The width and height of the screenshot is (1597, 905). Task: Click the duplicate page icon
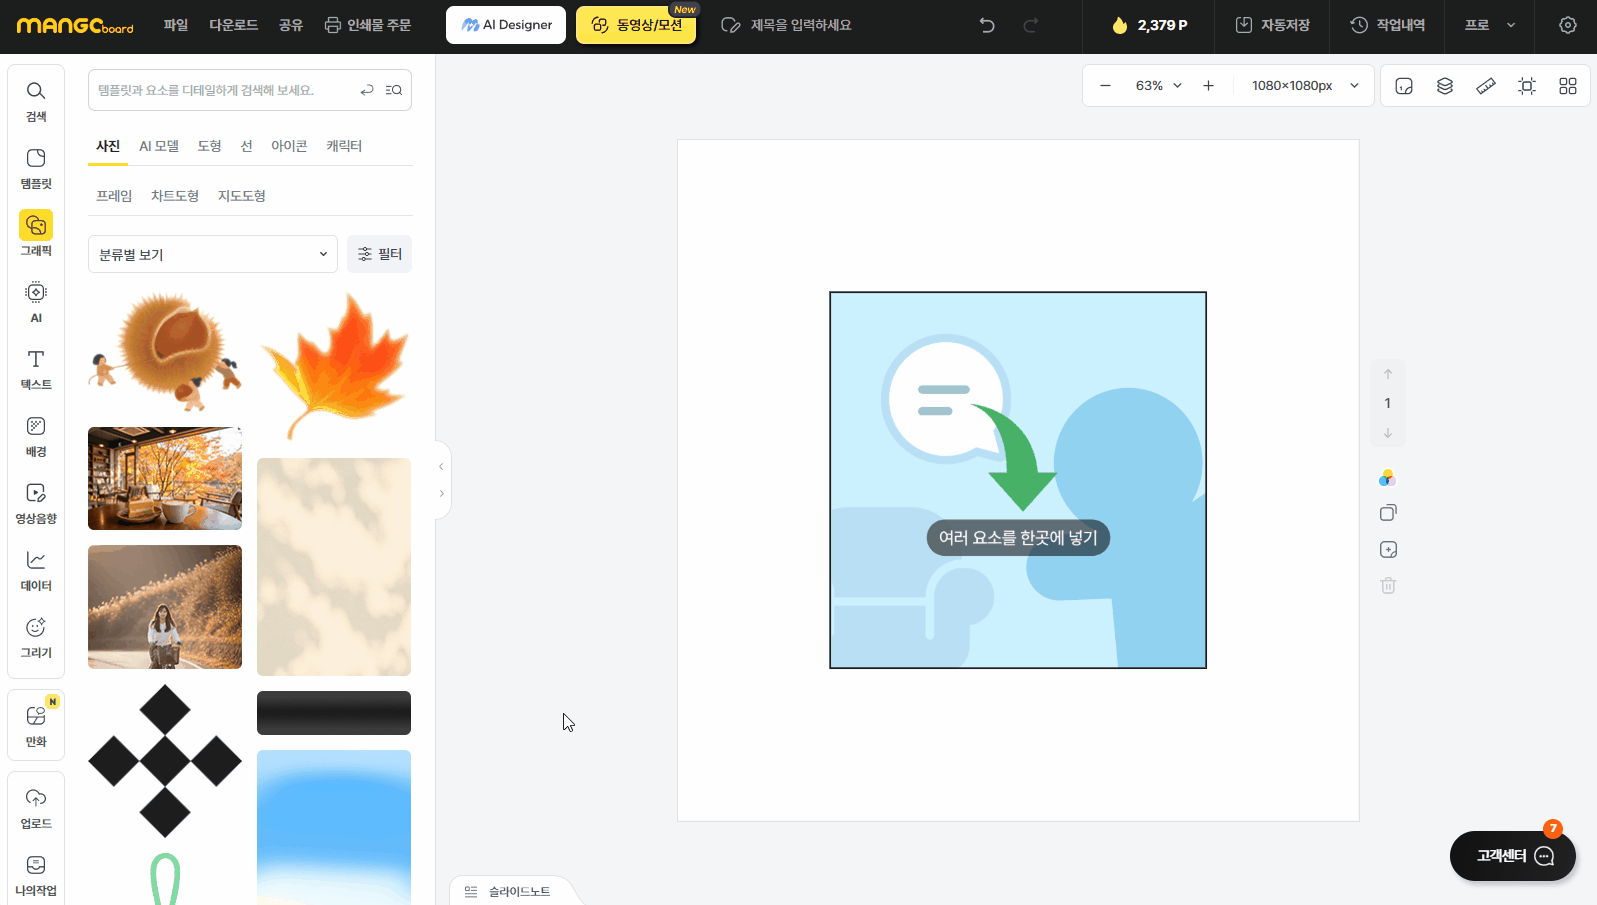[1388, 513]
